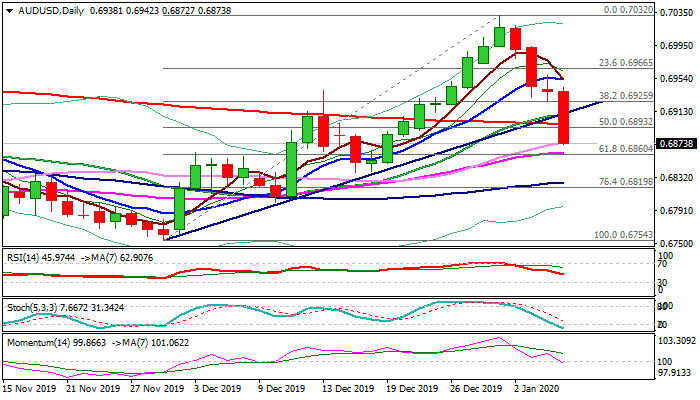Click the 0.69130 price scale value
Image resolution: width=700 pixels, height=400 pixels.
(x=676, y=112)
